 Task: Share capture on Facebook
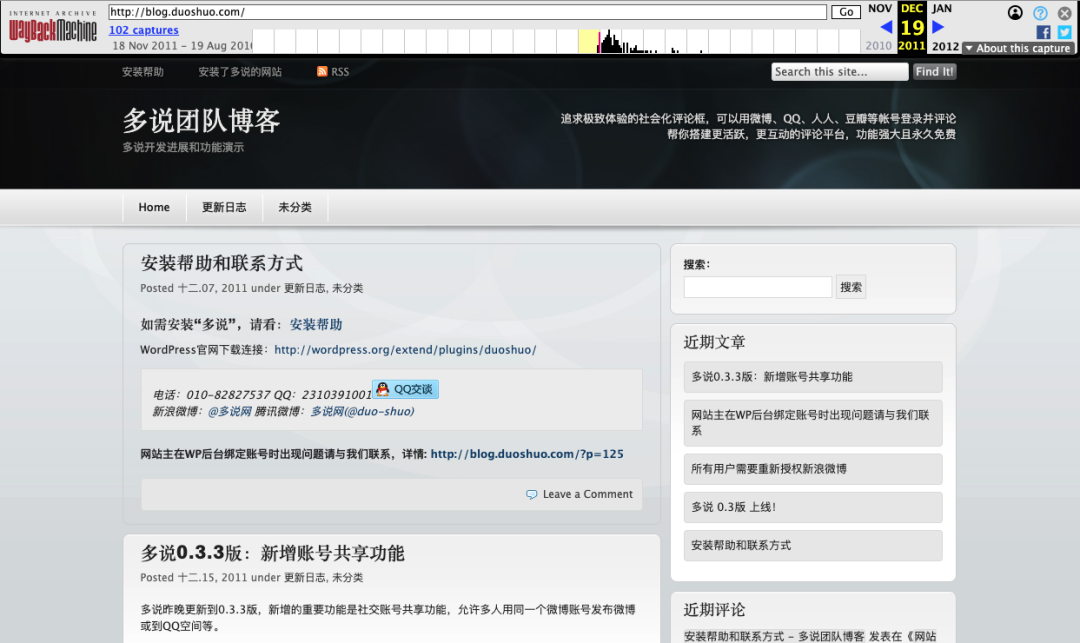(1043, 32)
